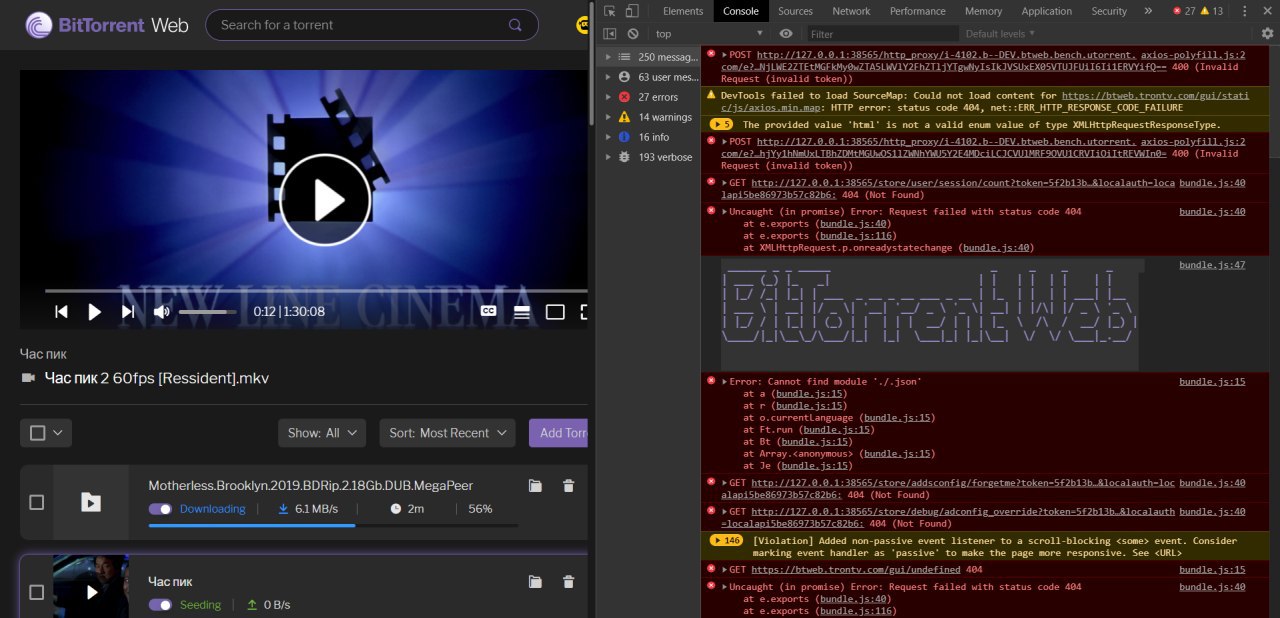Screen dimensions: 1280x618
Task: Click the large play button on video
Action: click(x=325, y=200)
